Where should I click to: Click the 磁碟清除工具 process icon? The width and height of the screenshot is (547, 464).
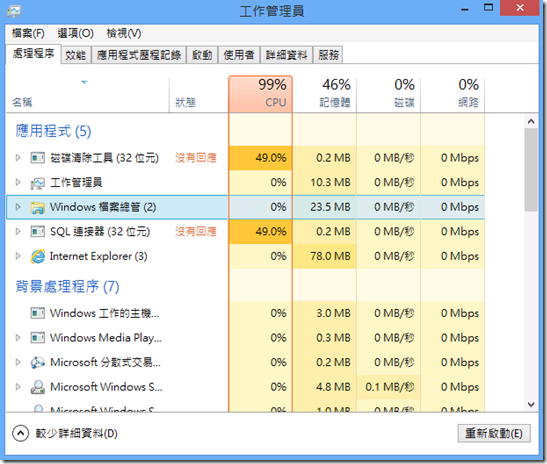37,158
